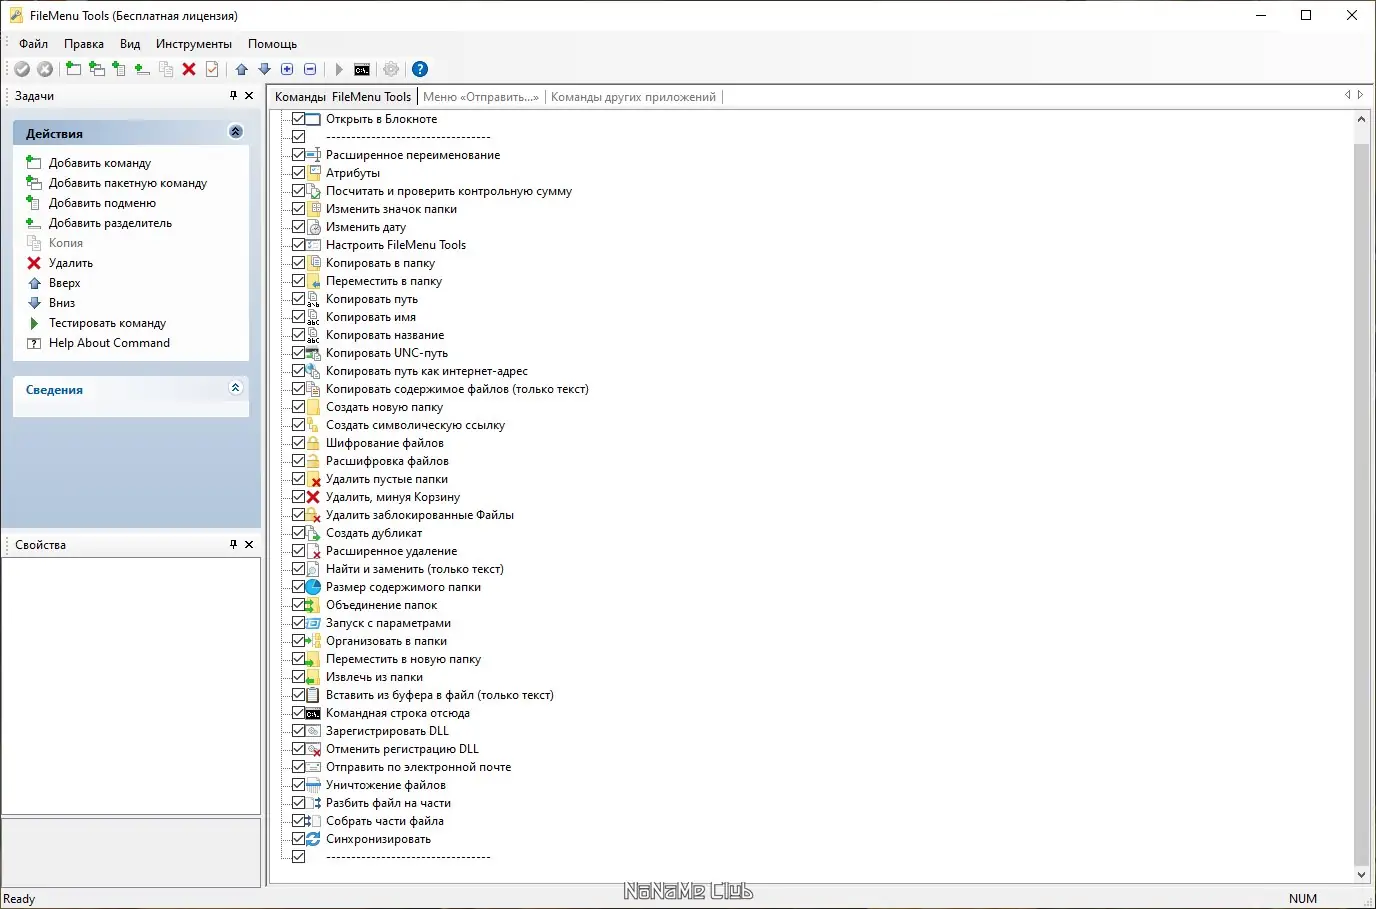Click the lock icon of Шифрование файлов

(x=313, y=443)
